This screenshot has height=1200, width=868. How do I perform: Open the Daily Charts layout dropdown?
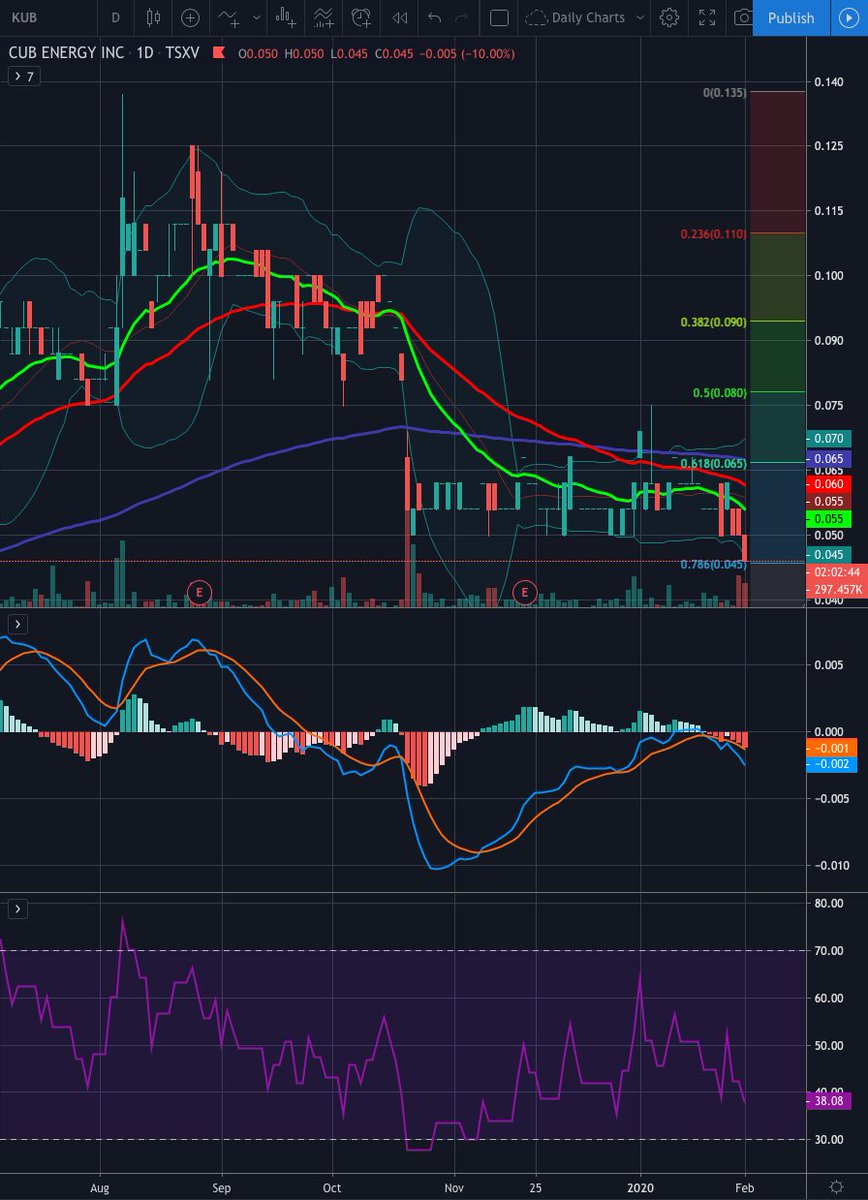pyautogui.click(x=586, y=17)
